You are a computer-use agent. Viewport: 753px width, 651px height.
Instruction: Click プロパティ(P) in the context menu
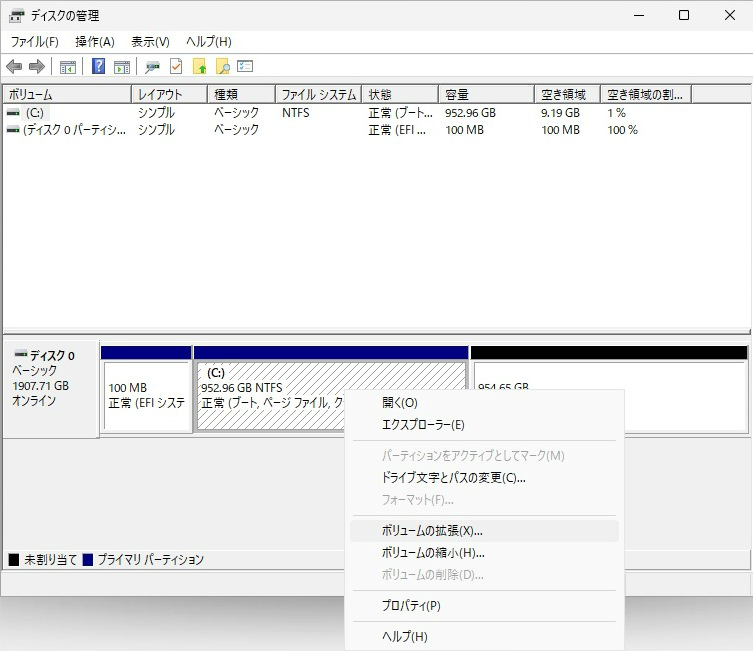pyautogui.click(x=411, y=606)
